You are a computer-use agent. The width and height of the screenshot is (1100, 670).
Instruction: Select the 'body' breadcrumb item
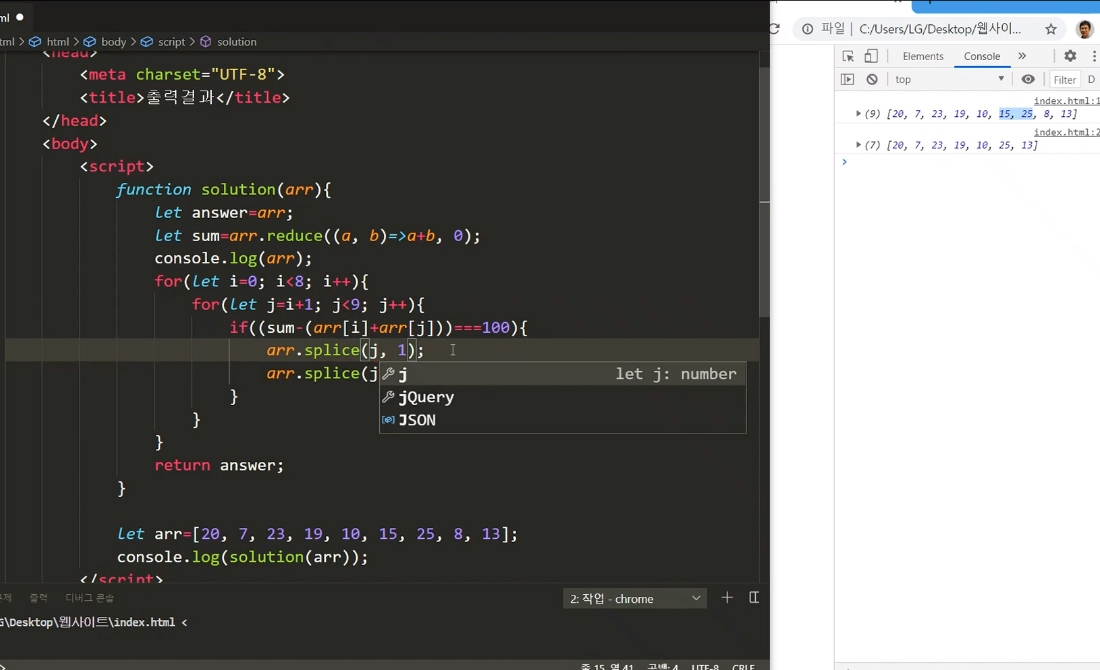[x=114, y=42]
